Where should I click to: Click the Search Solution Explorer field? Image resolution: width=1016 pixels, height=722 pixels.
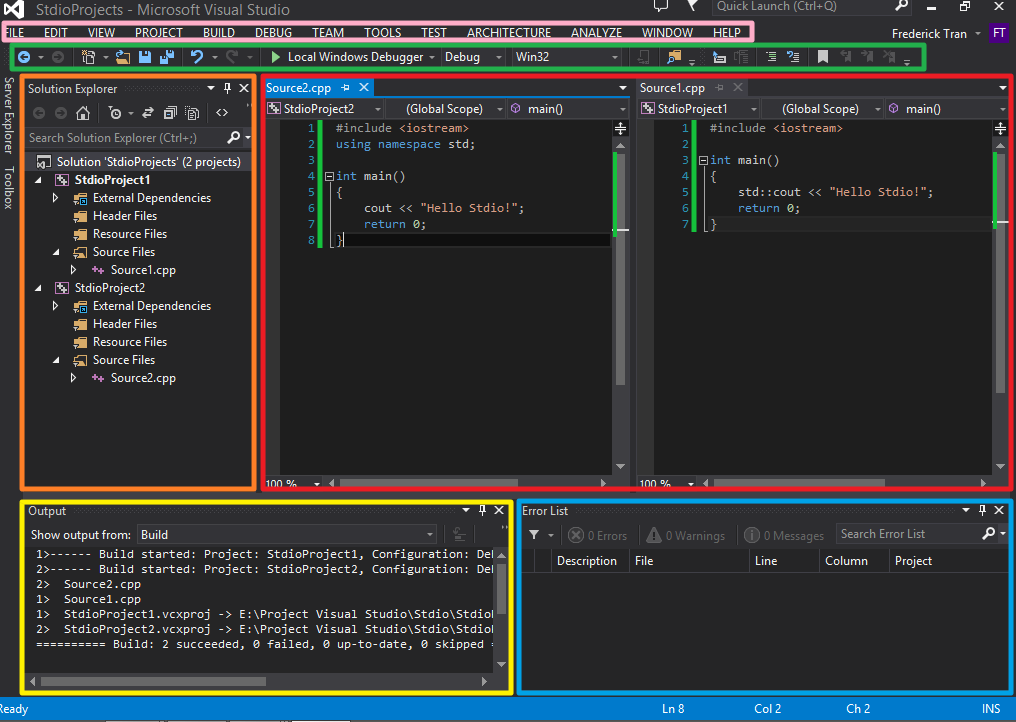pyautogui.click(x=126, y=137)
